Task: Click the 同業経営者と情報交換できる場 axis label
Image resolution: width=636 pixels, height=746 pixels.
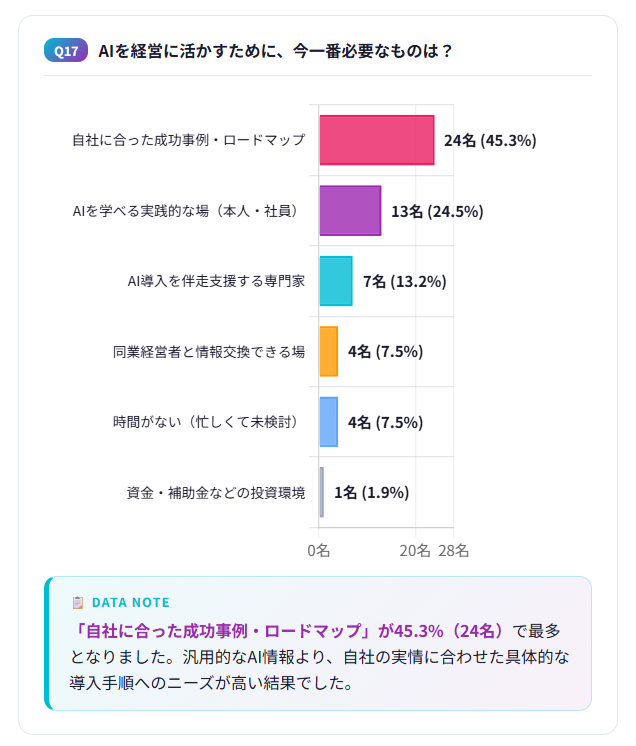Action: tap(209, 351)
